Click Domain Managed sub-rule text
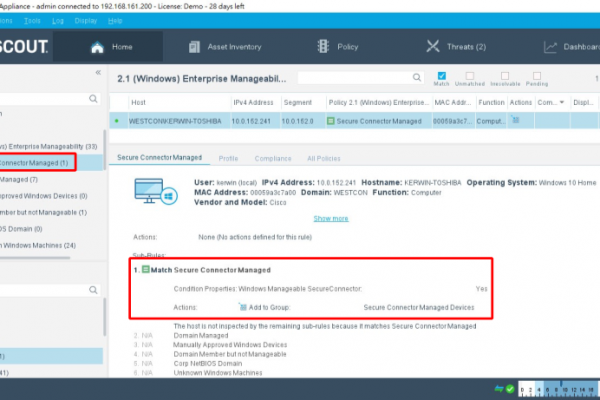600x400 pixels. point(201,336)
